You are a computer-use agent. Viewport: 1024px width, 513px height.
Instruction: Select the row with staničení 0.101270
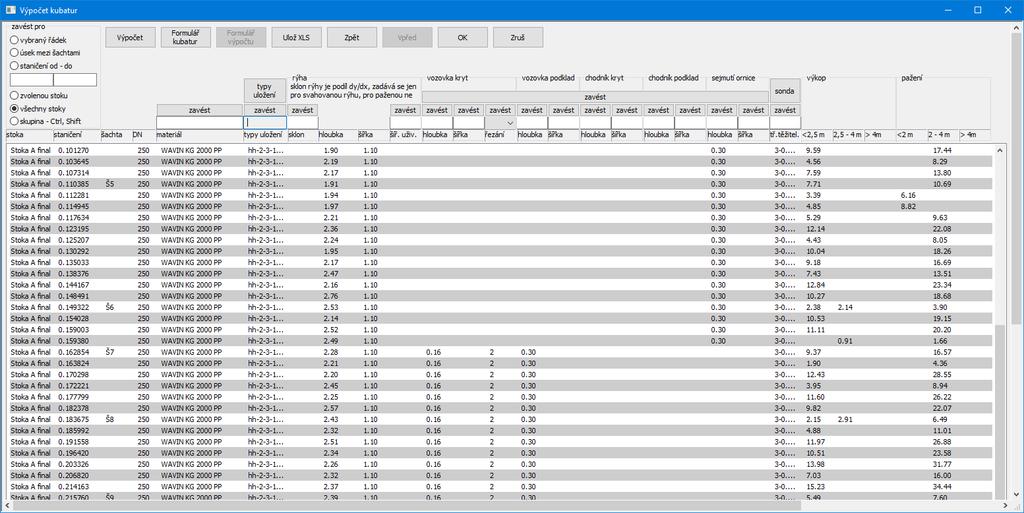pyautogui.click(x=500, y=150)
